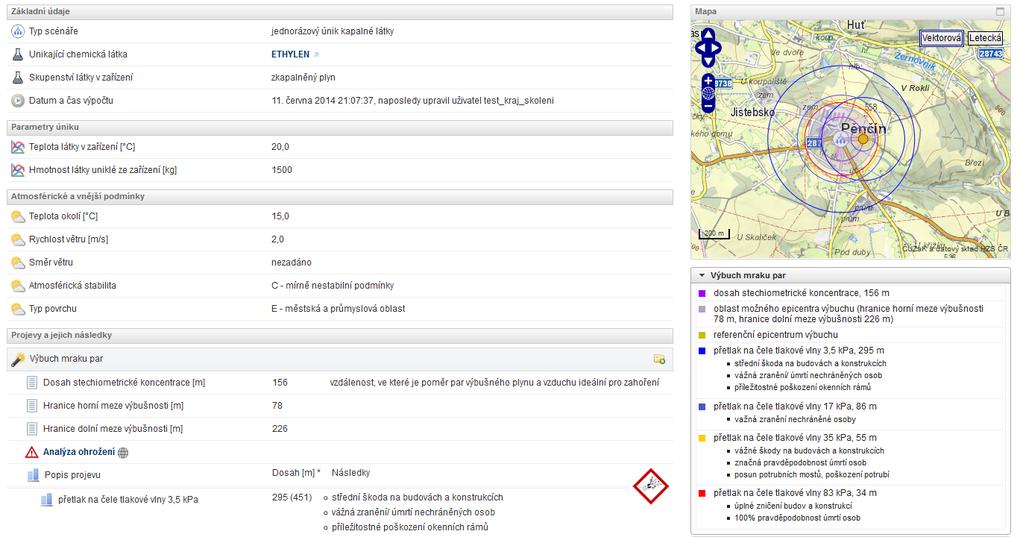Image resolution: width=1023 pixels, height=537 pixels.
Task: Pan the map left with the arrow control
Action: 700,48
